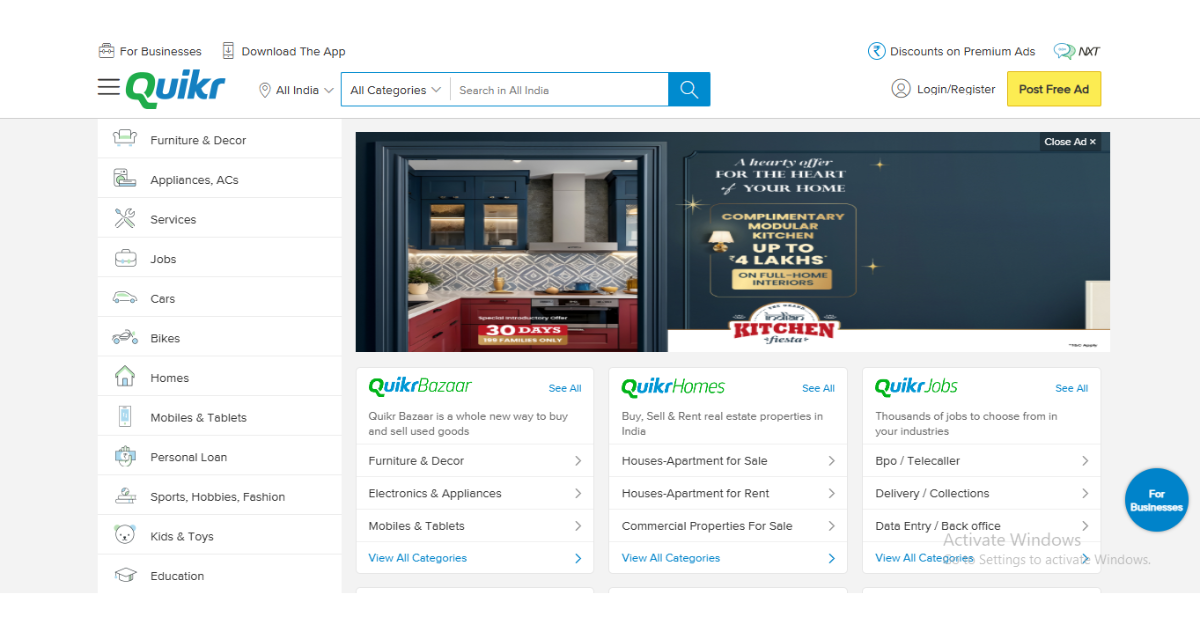Image resolution: width=1200 pixels, height=628 pixels.
Task: Expand Bpo / Telecaller jobs row
Action: 981,461
